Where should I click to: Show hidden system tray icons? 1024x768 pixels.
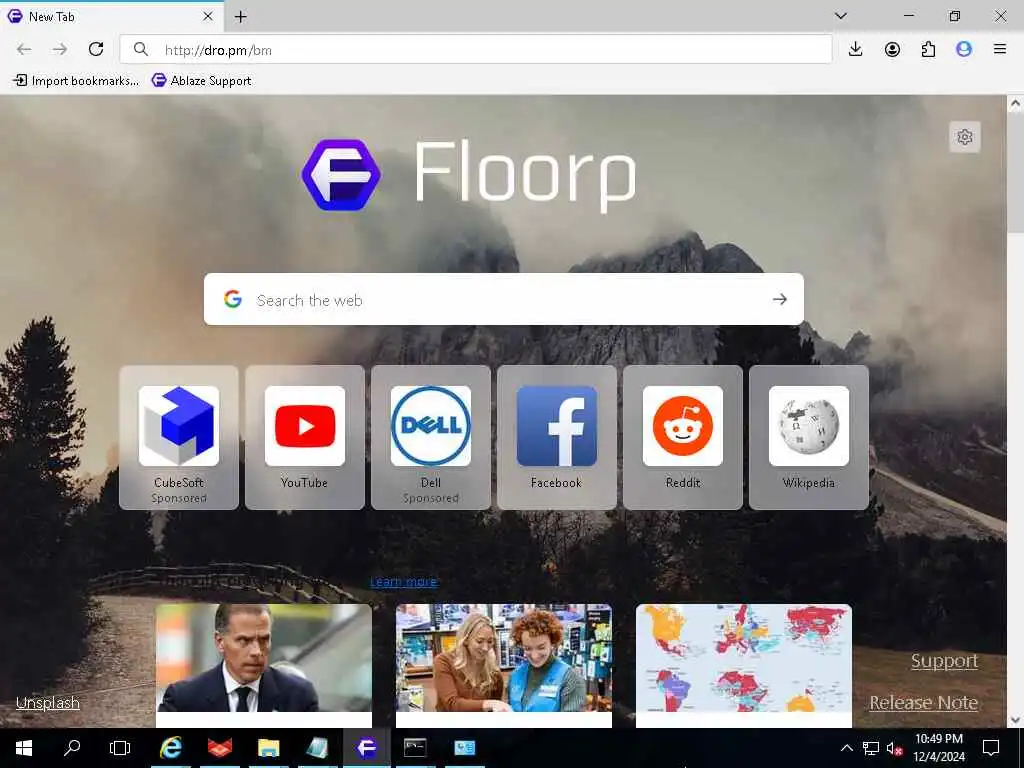846,748
